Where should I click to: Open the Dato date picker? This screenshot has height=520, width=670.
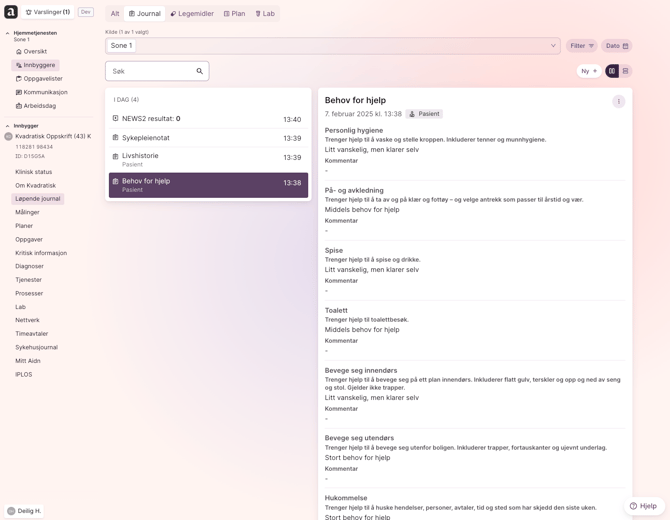coord(617,46)
